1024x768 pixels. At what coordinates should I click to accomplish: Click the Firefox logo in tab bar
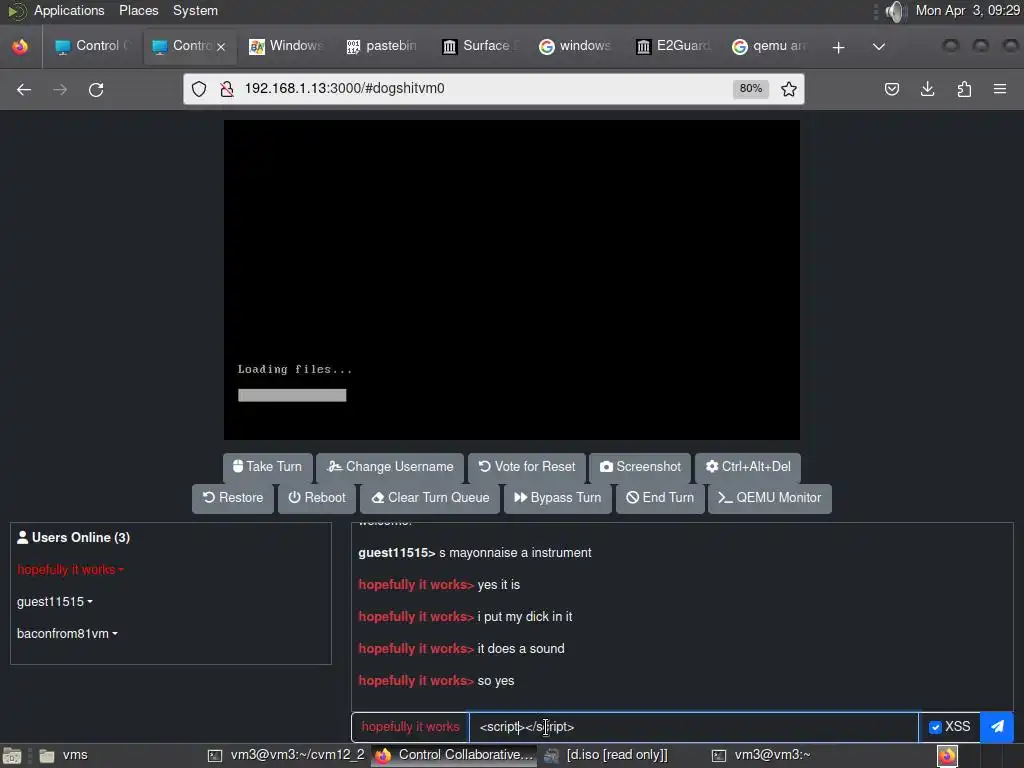20,47
